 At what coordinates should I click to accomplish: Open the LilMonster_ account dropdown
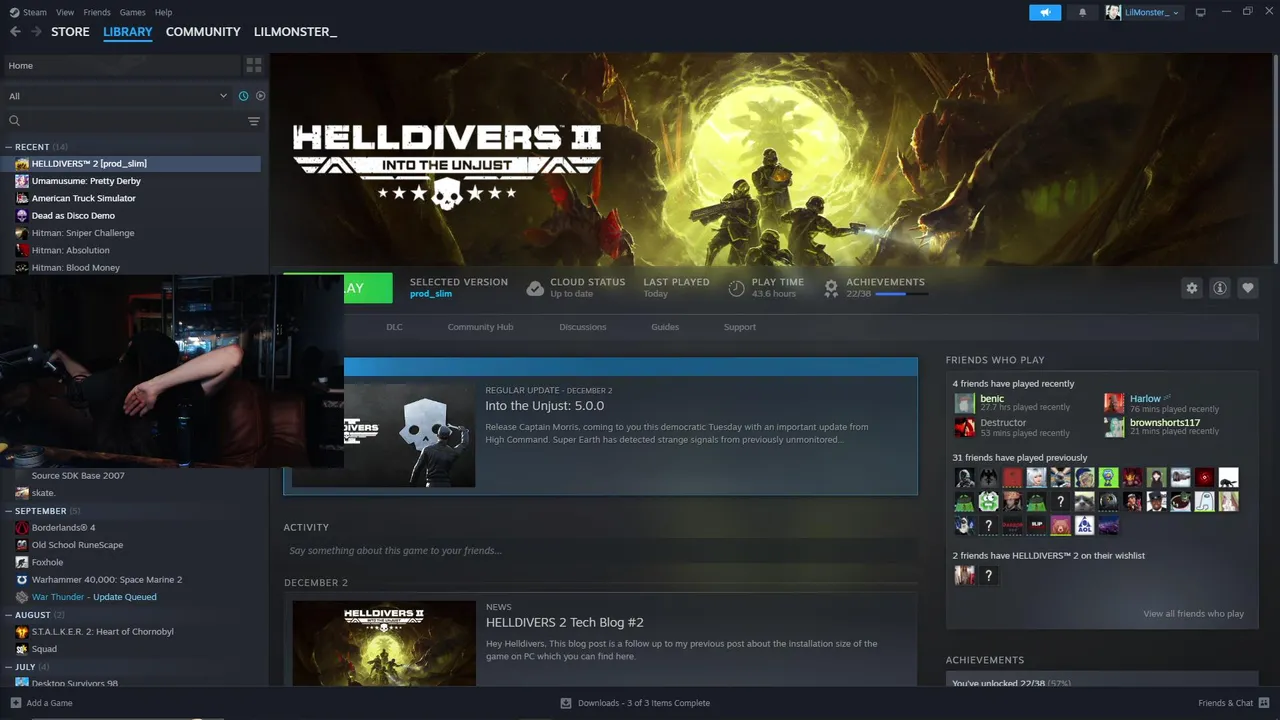(1143, 12)
